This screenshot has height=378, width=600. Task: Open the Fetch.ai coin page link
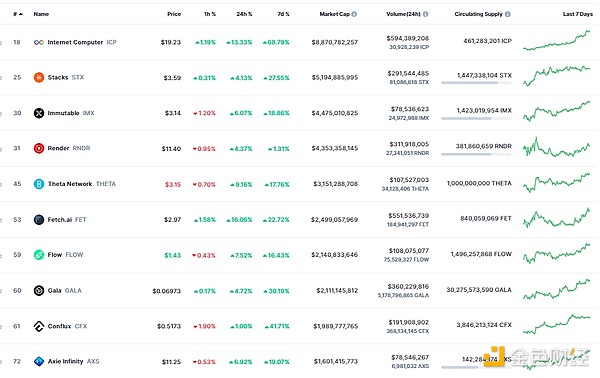(60, 220)
